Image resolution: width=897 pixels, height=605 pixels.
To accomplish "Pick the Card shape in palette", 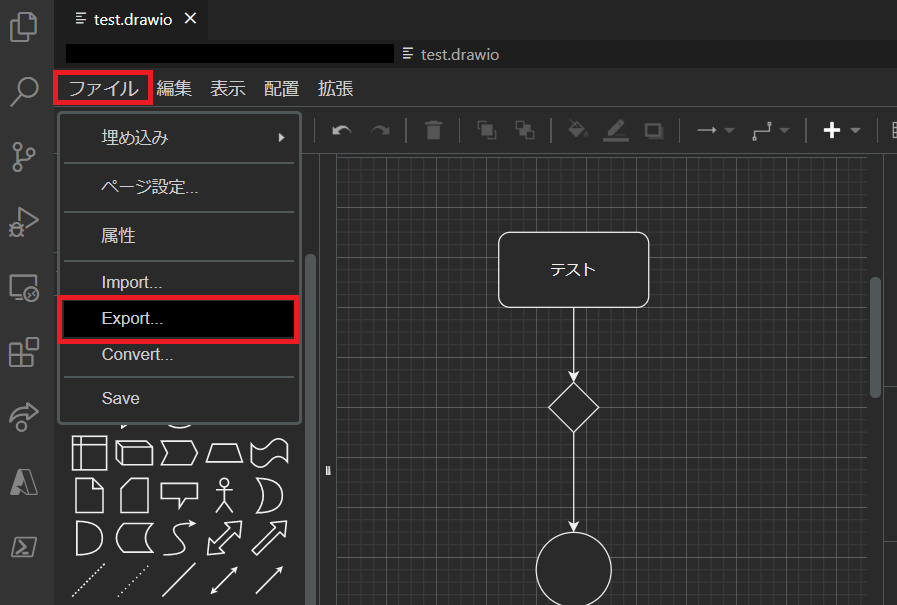I will [134, 496].
